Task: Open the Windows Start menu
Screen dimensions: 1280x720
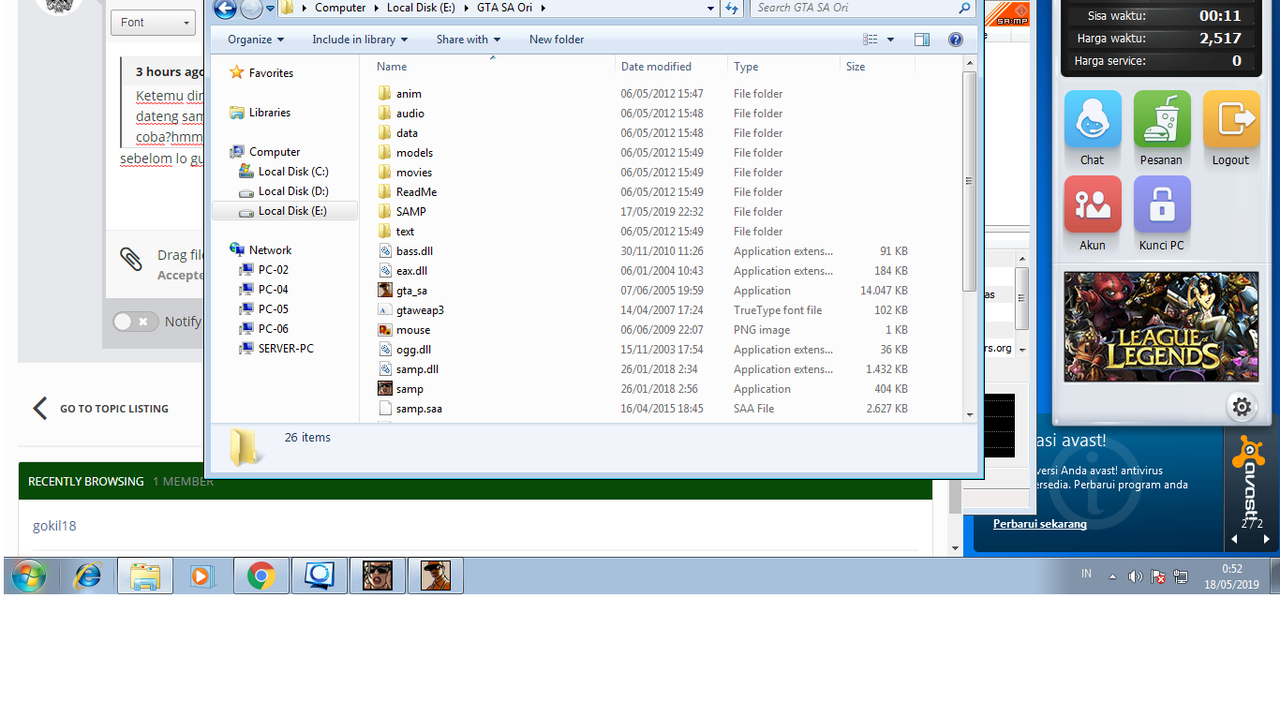Action: pyautogui.click(x=29, y=577)
